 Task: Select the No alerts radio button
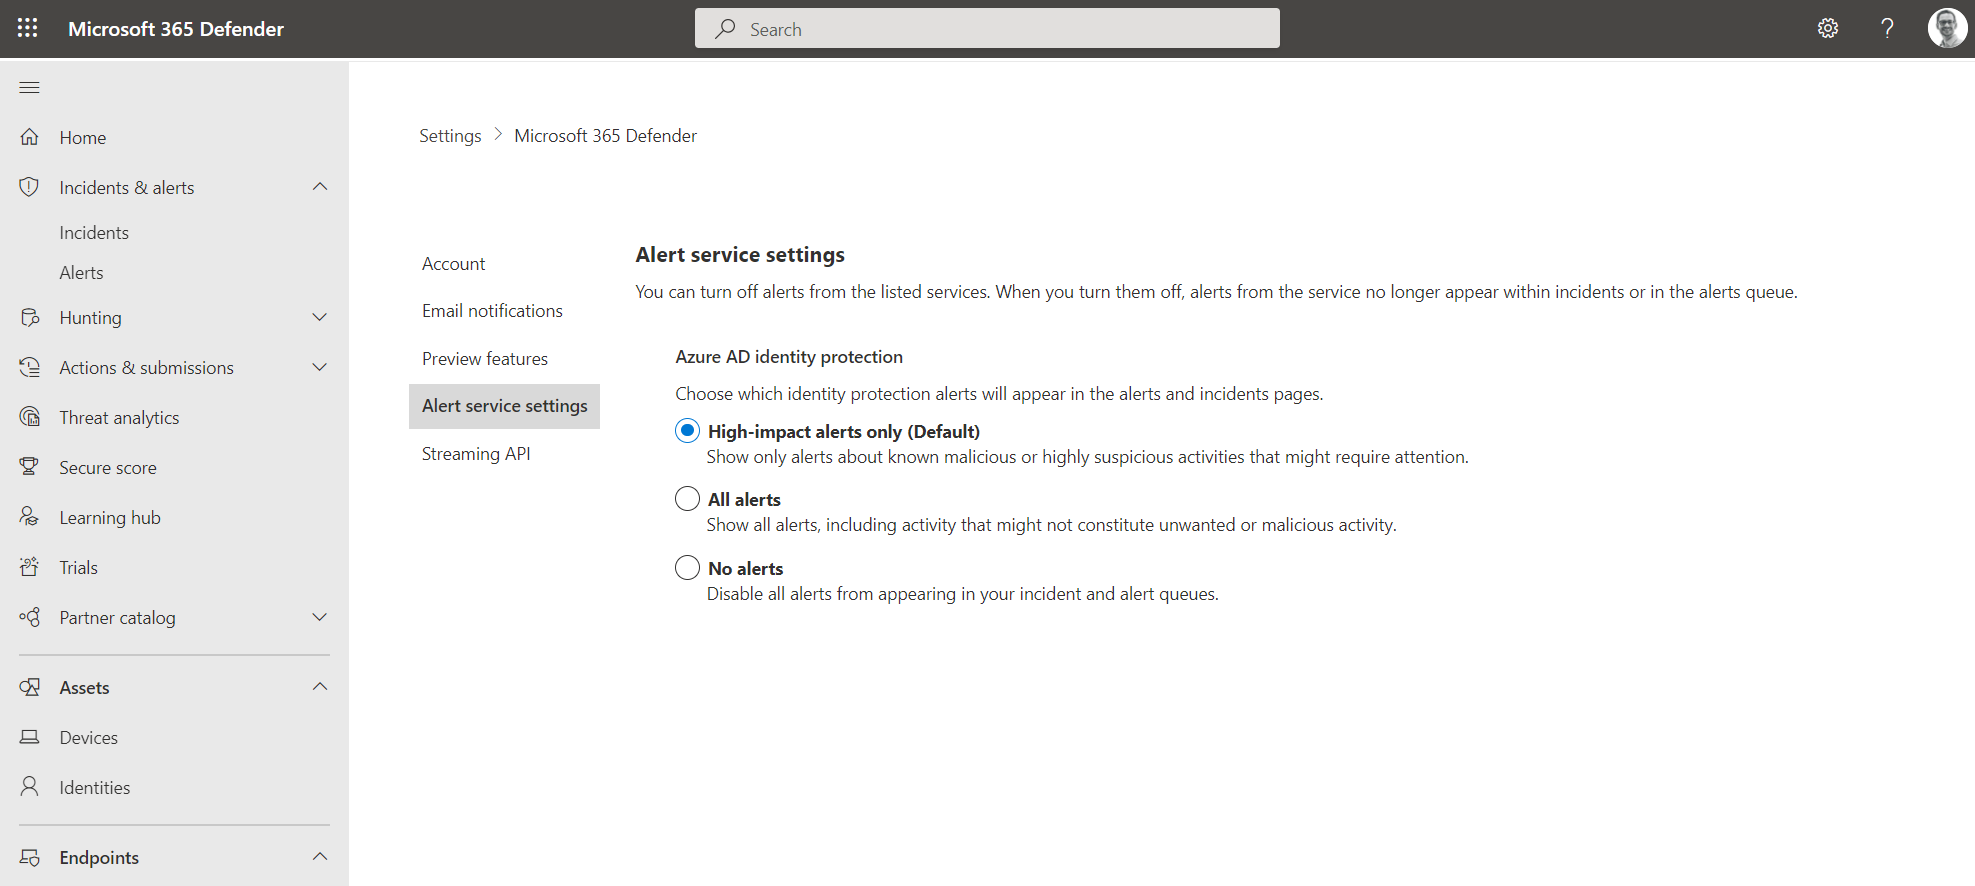pyautogui.click(x=687, y=567)
